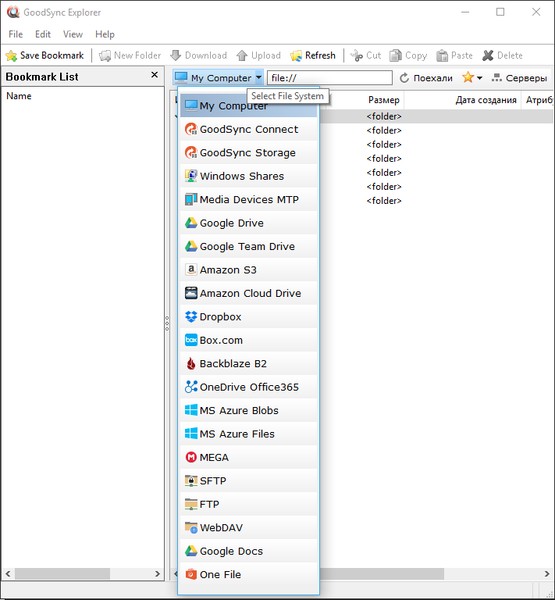Sort by Дата создания column header
555x600 pixels.
click(485, 100)
